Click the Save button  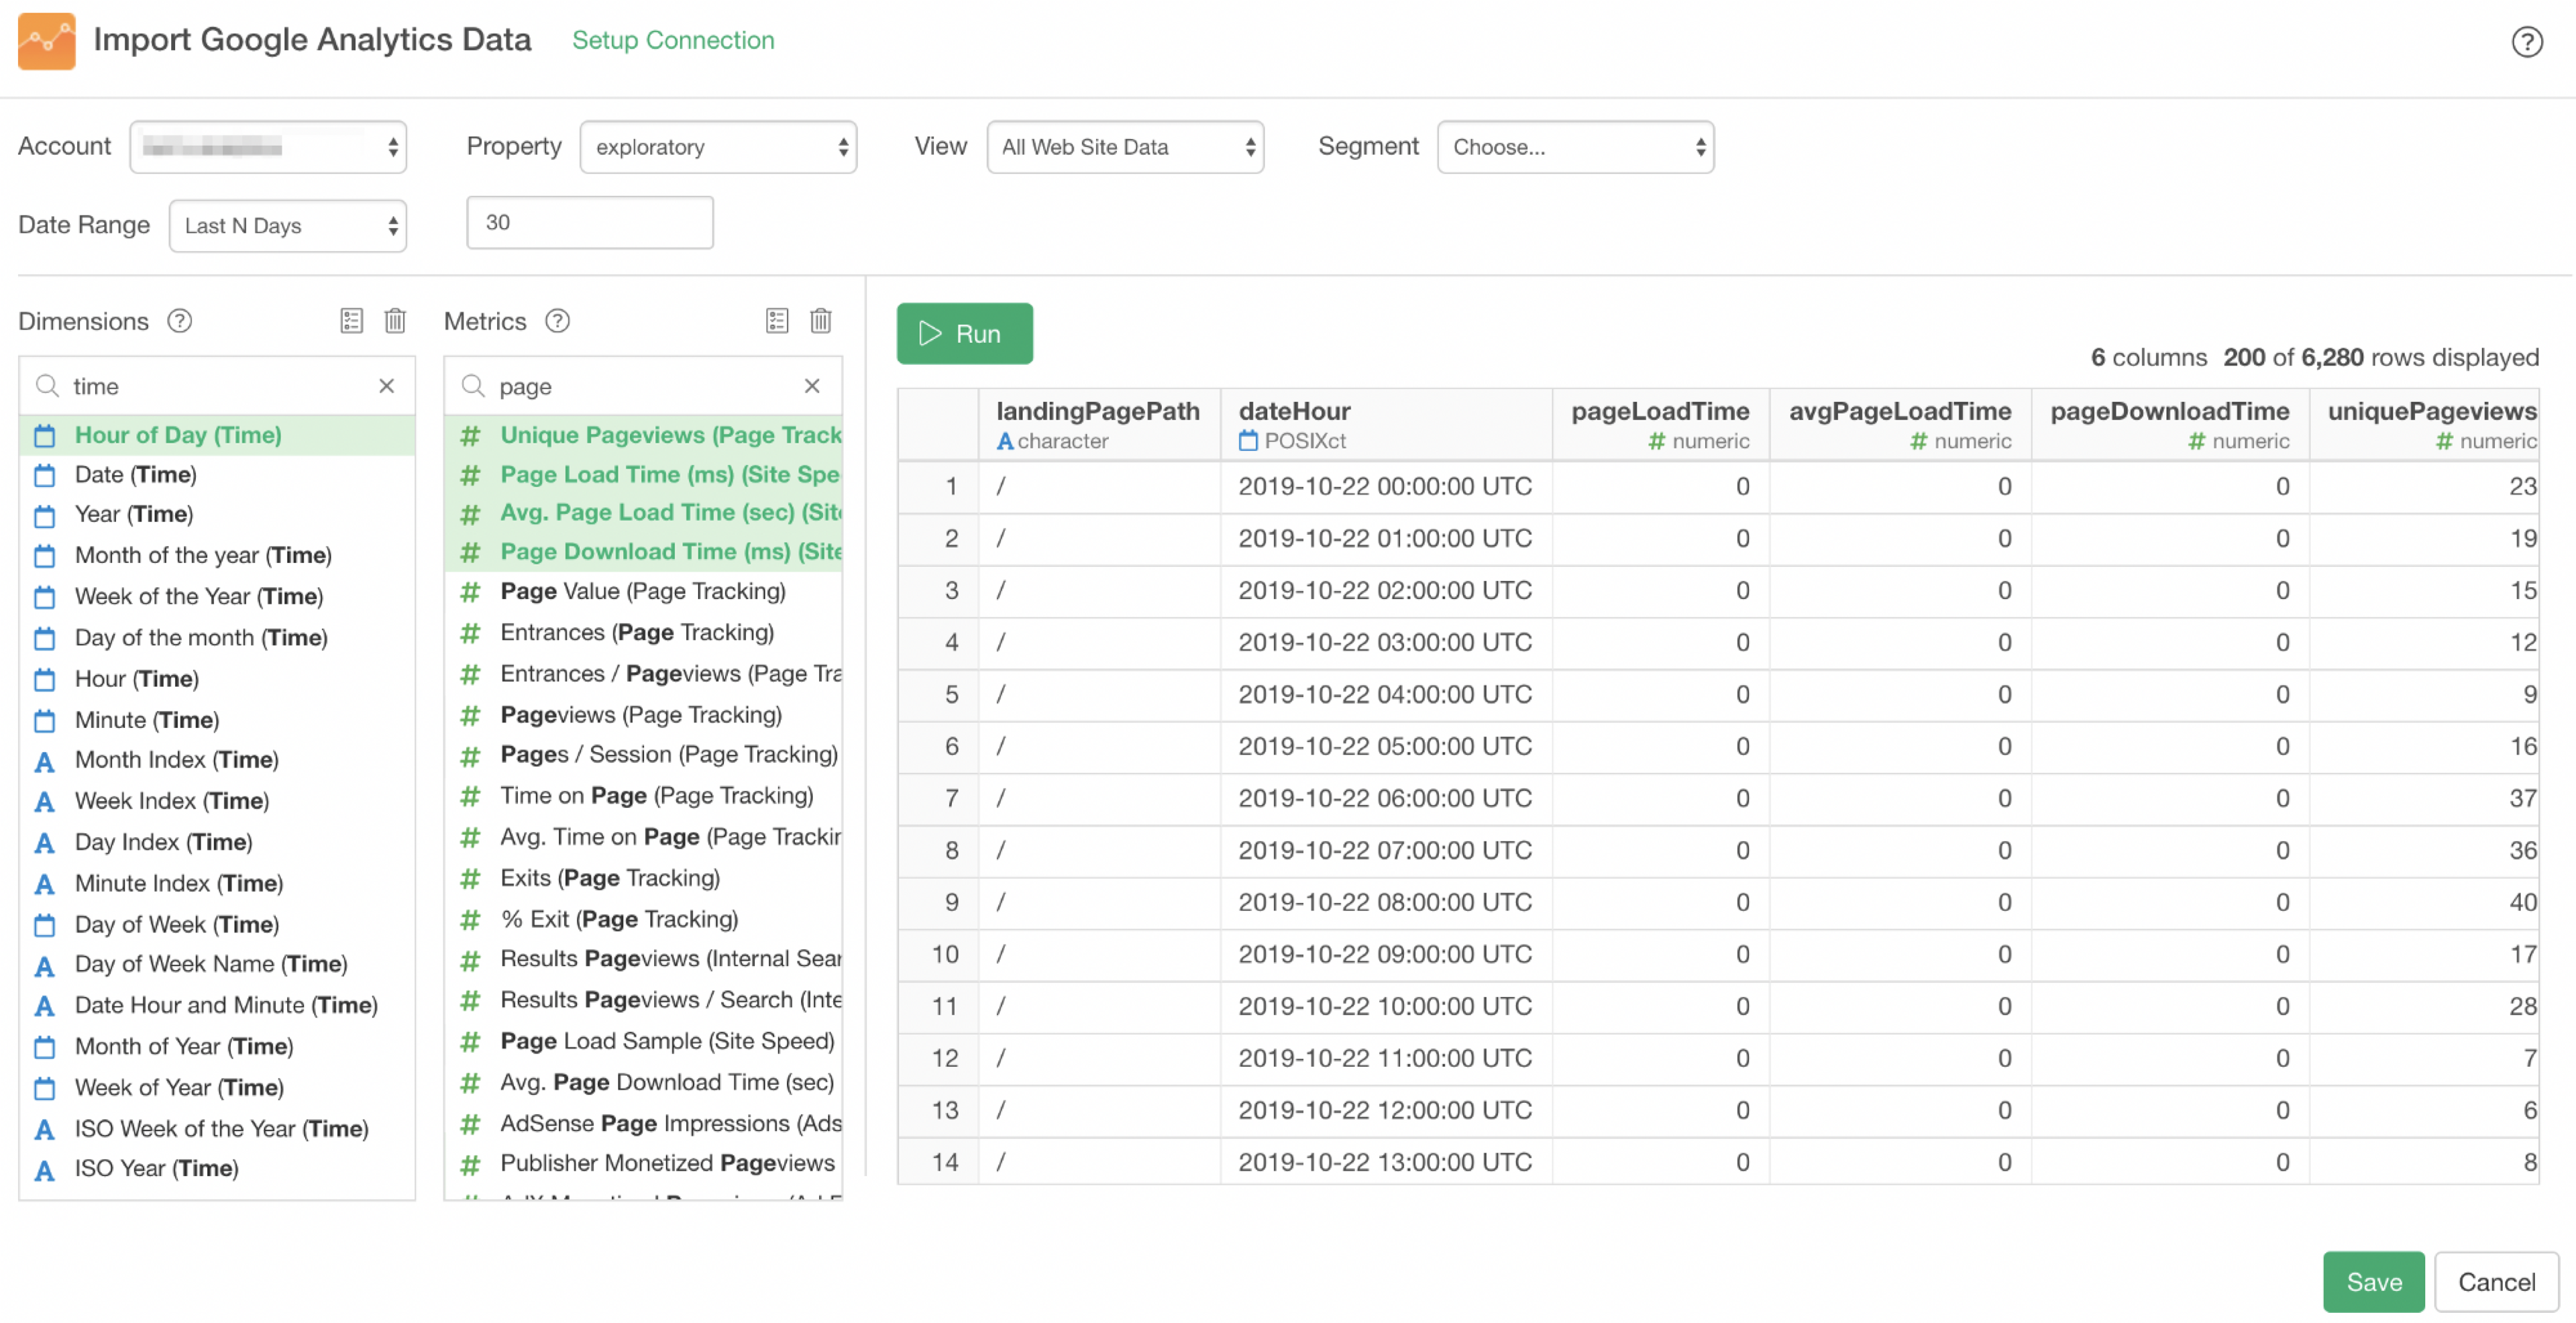[x=2372, y=1282]
